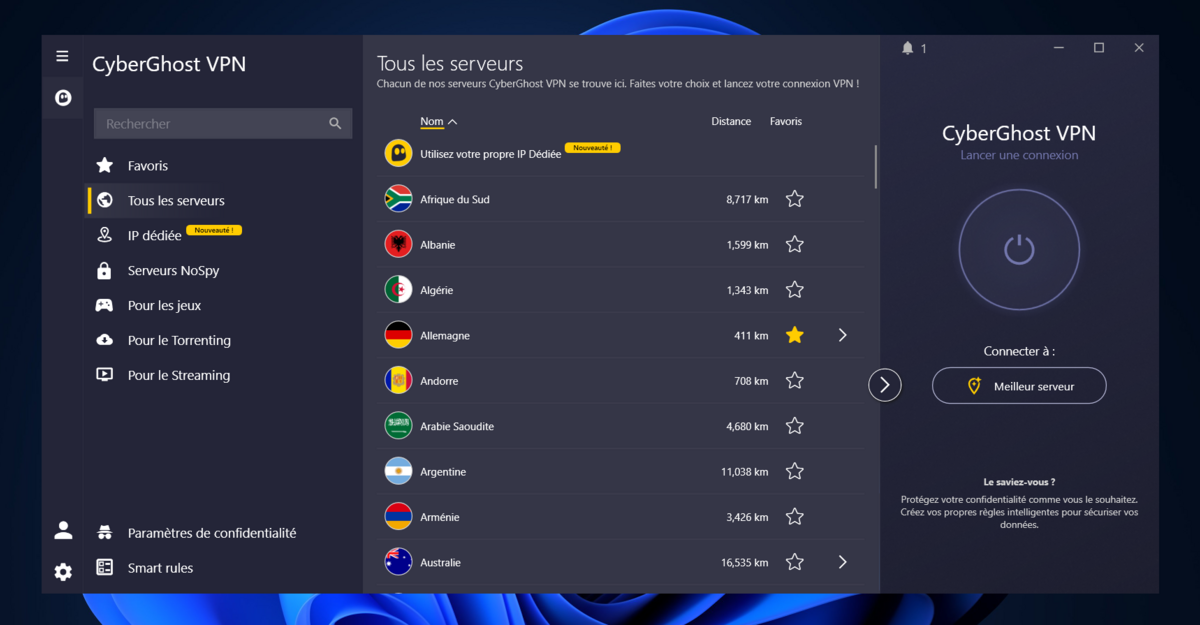The image size is (1200, 625).
Task: Click the 411 km distance value
Action: (751, 336)
